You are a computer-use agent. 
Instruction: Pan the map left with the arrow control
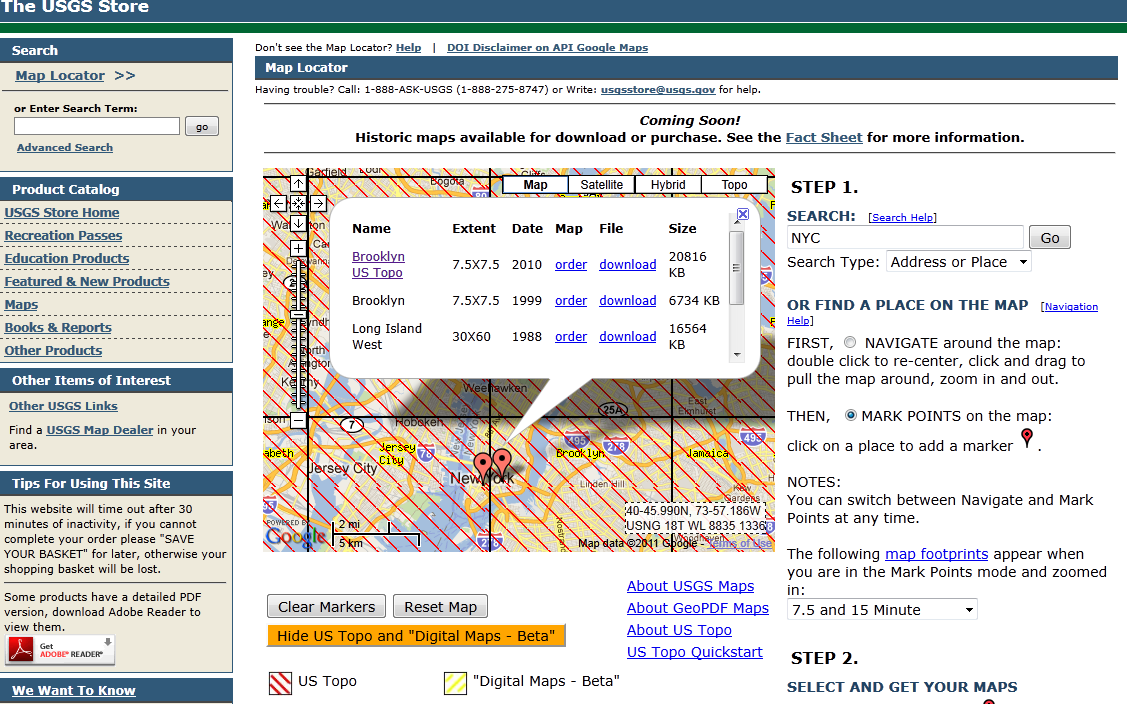[x=279, y=202]
